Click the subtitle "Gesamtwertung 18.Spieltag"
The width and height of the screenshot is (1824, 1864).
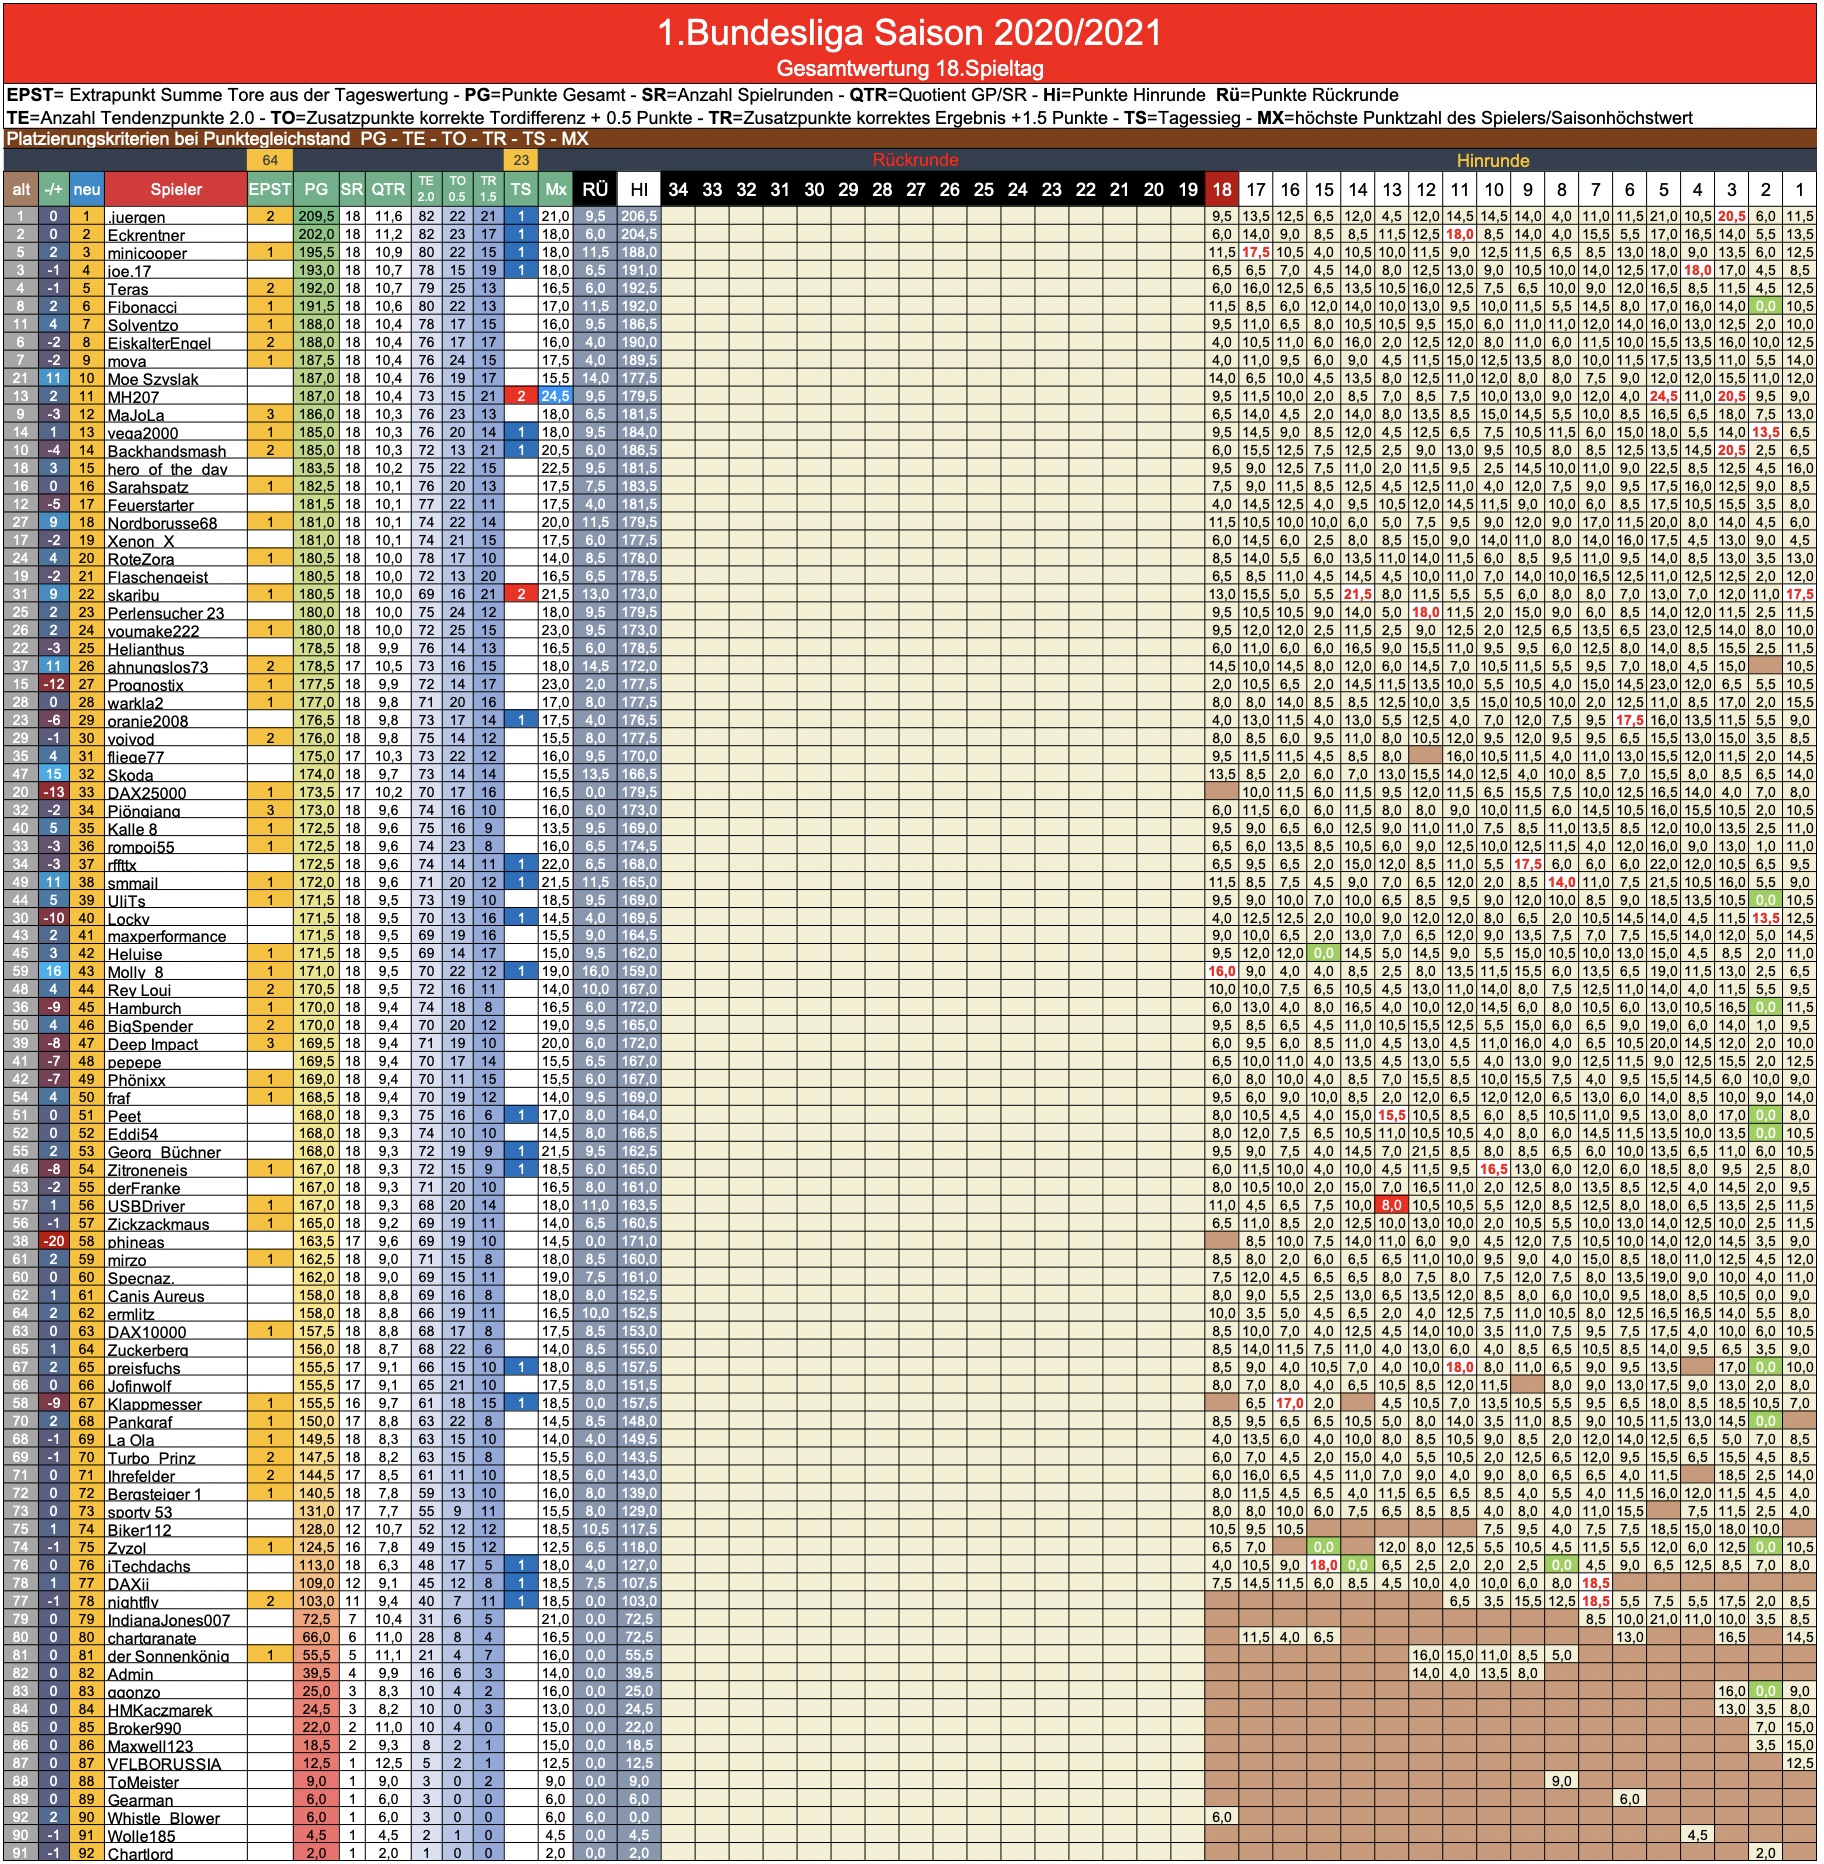coord(909,69)
